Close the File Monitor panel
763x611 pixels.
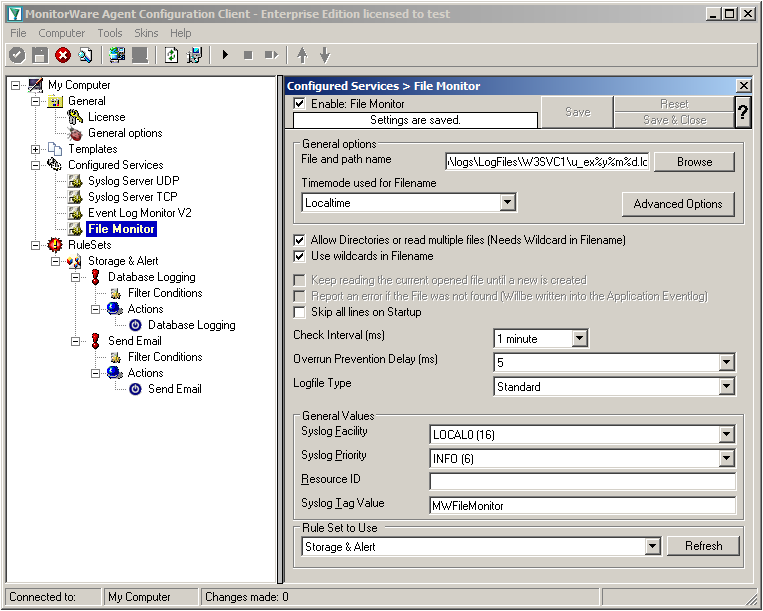(x=744, y=86)
